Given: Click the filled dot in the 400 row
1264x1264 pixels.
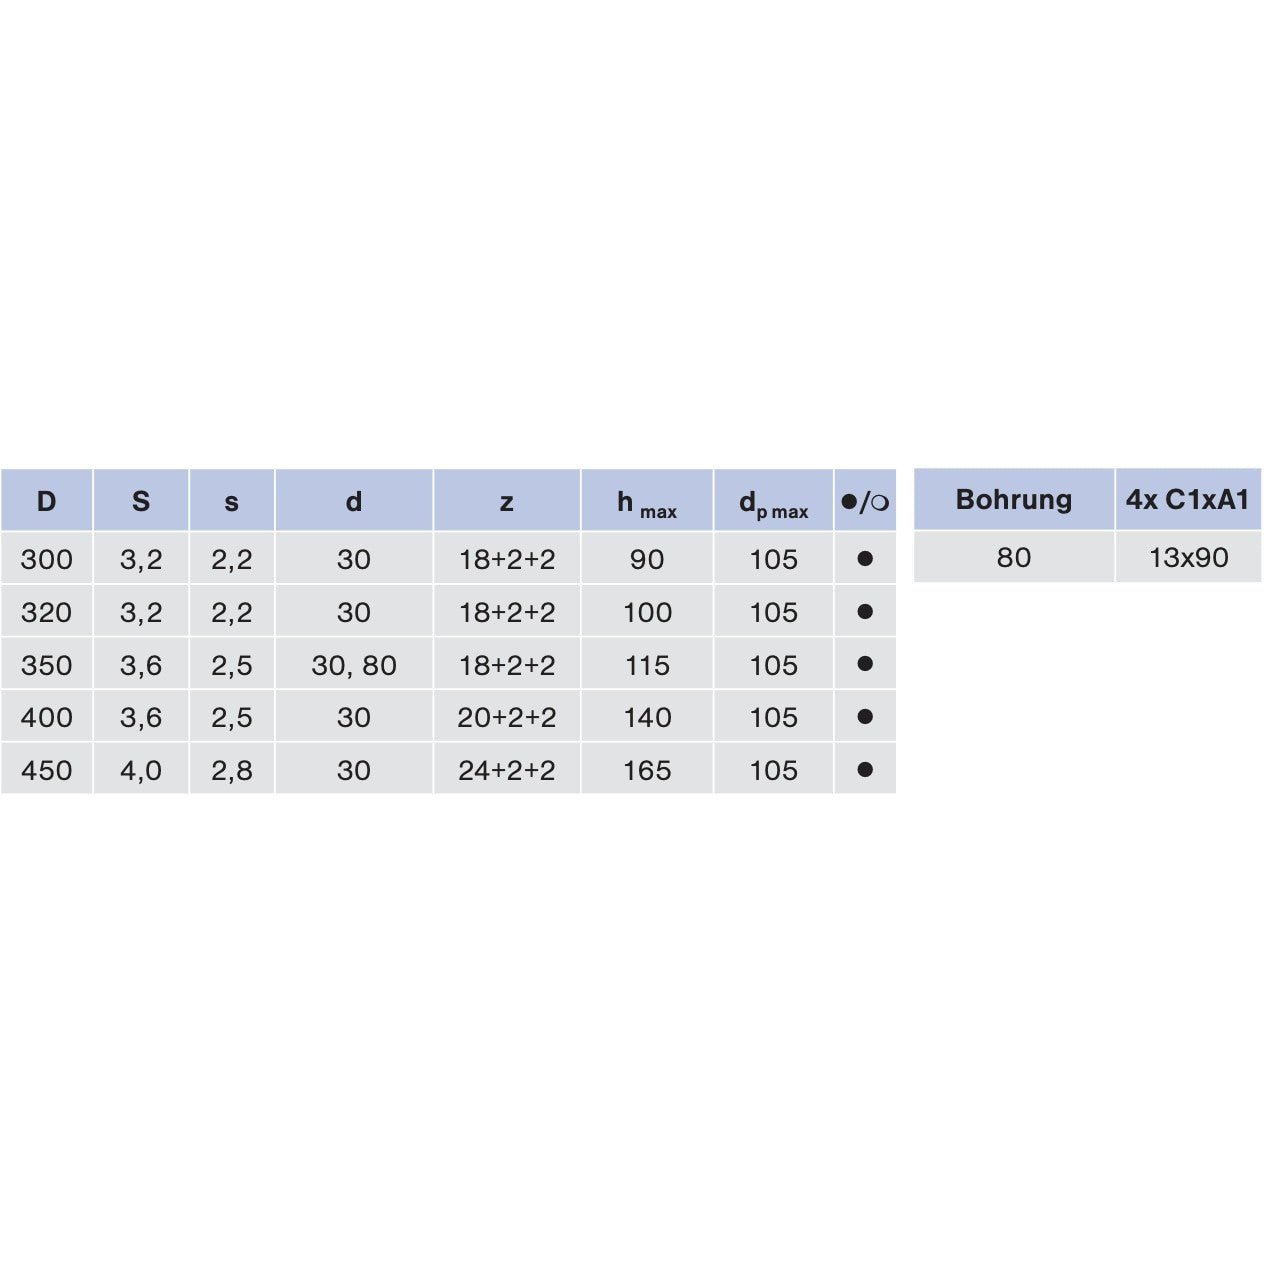Looking at the screenshot, I should pyautogui.click(x=865, y=717).
